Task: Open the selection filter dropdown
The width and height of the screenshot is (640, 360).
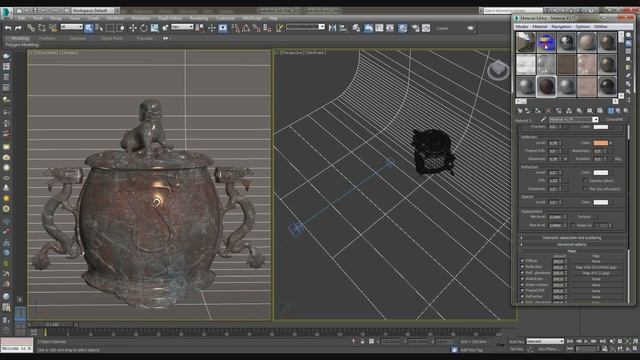Action: coord(71,27)
